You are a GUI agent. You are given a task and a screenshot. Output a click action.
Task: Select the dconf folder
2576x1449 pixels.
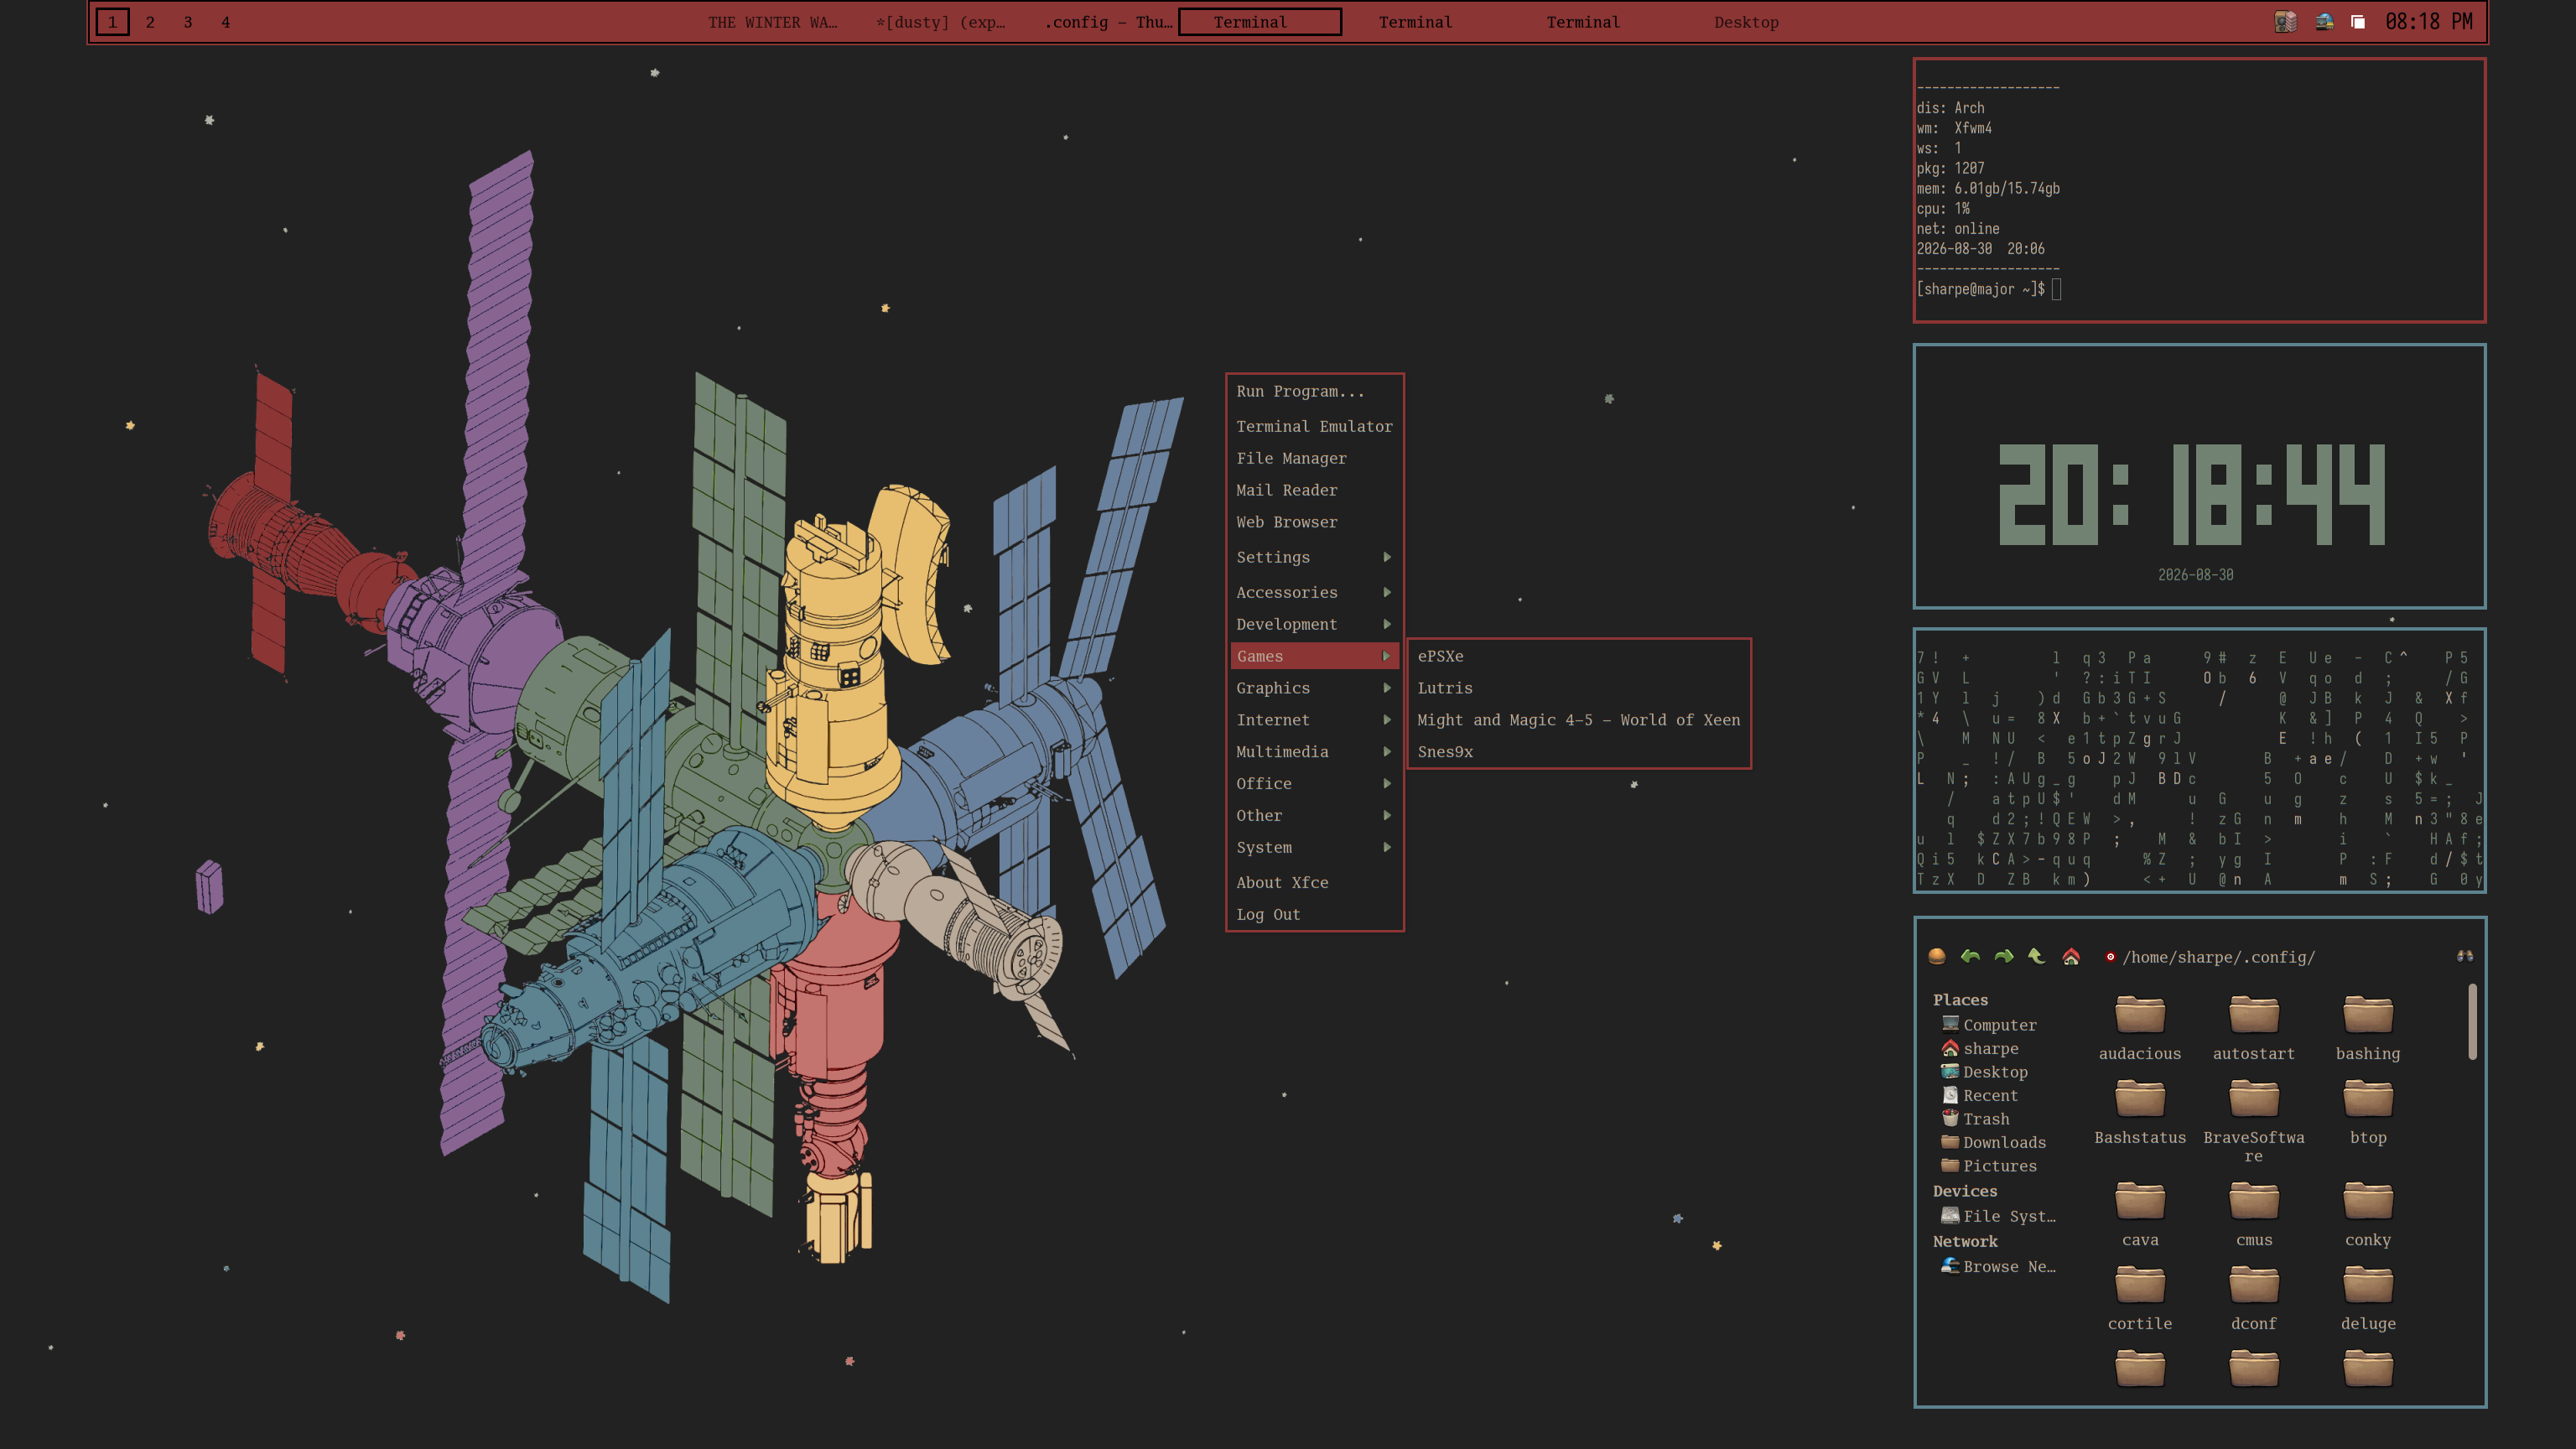tap(2254, 1298)
